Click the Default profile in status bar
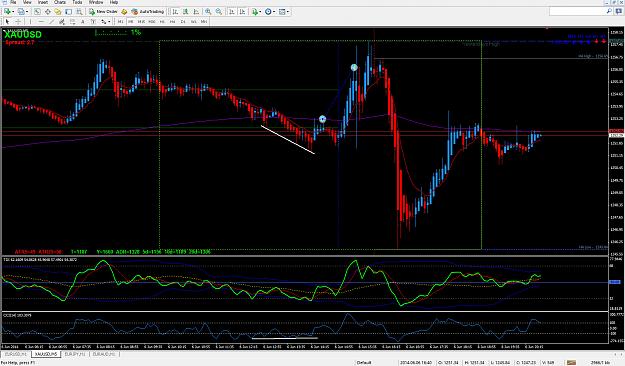The image size is (625, 366). [x=364, y=362]
